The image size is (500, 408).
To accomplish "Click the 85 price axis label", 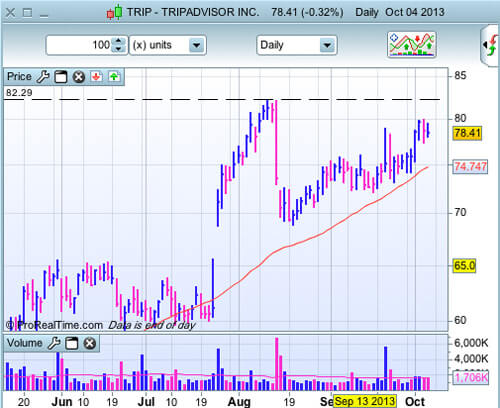I will [x=460, y=76].
